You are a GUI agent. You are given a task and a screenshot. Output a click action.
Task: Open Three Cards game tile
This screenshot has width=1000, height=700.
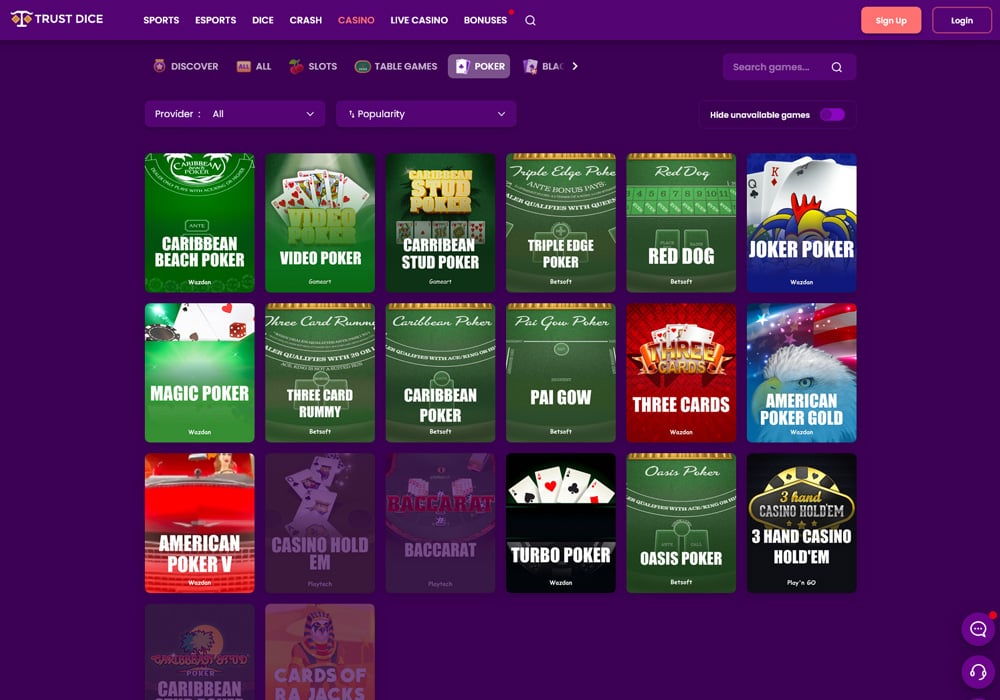pyautogui.click(x=681, y=373)
